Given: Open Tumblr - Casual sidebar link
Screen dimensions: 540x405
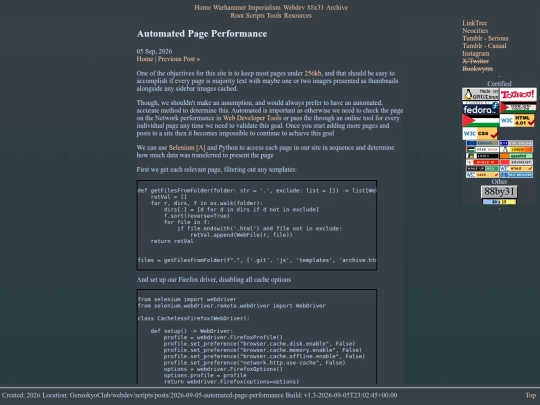Looking at the screenshot, I should click(x=484, y=46).
